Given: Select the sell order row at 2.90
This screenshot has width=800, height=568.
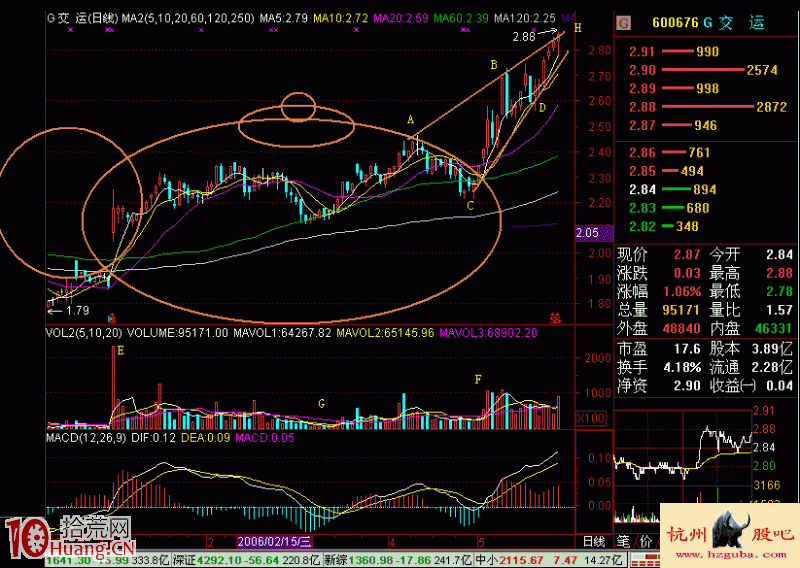Looking at the screenshot, I should tap(704, 70).
